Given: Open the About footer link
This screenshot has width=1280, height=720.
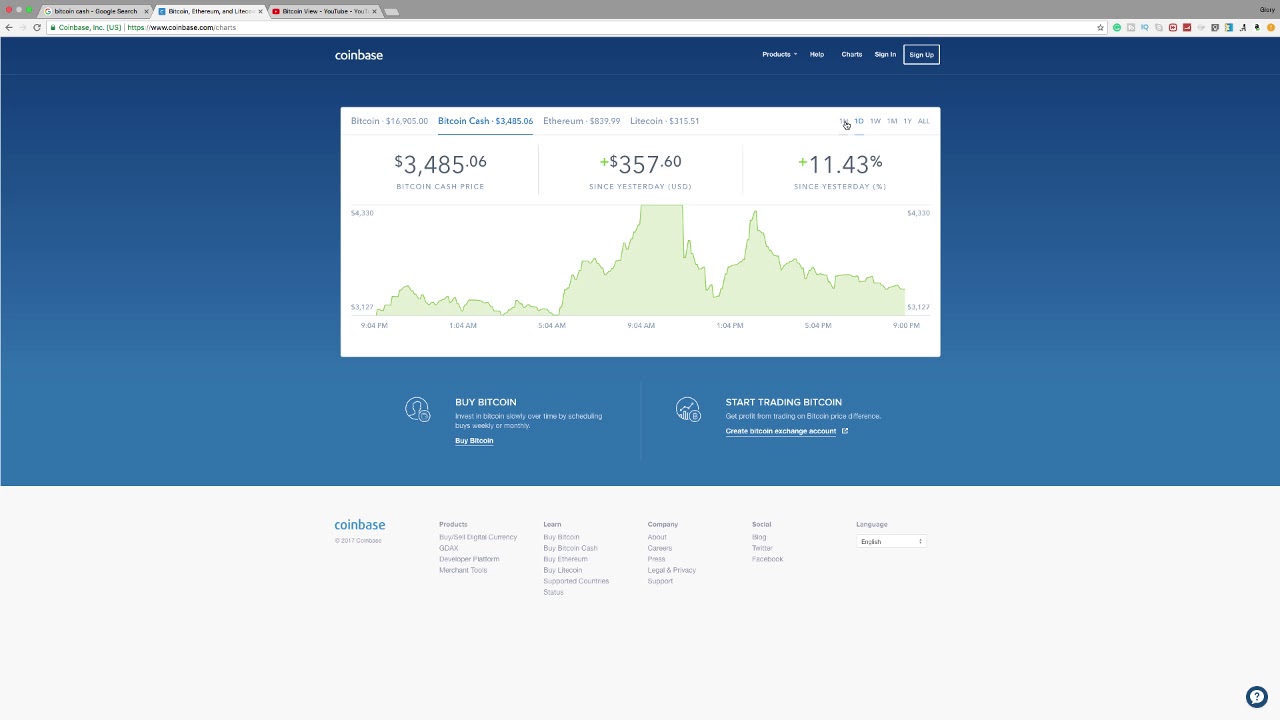Looking at the screenshot, I should [657, 537].
